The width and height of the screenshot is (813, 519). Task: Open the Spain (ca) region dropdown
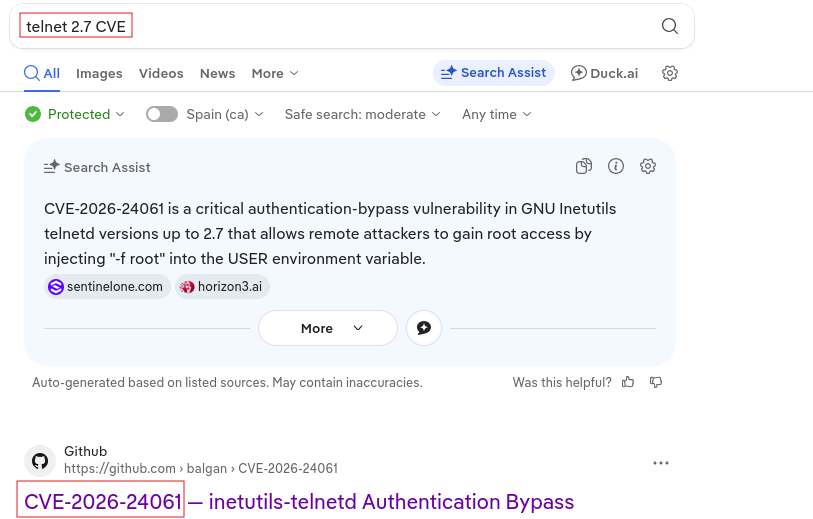click(225, 114)
